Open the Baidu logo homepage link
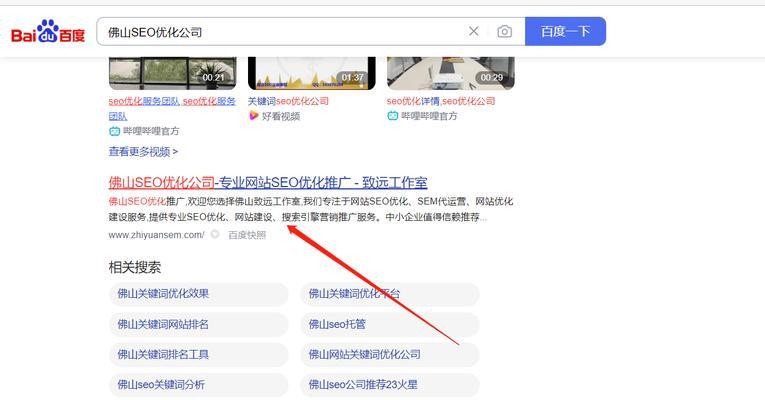Screen dimensions: 765x400 (48, 32)
